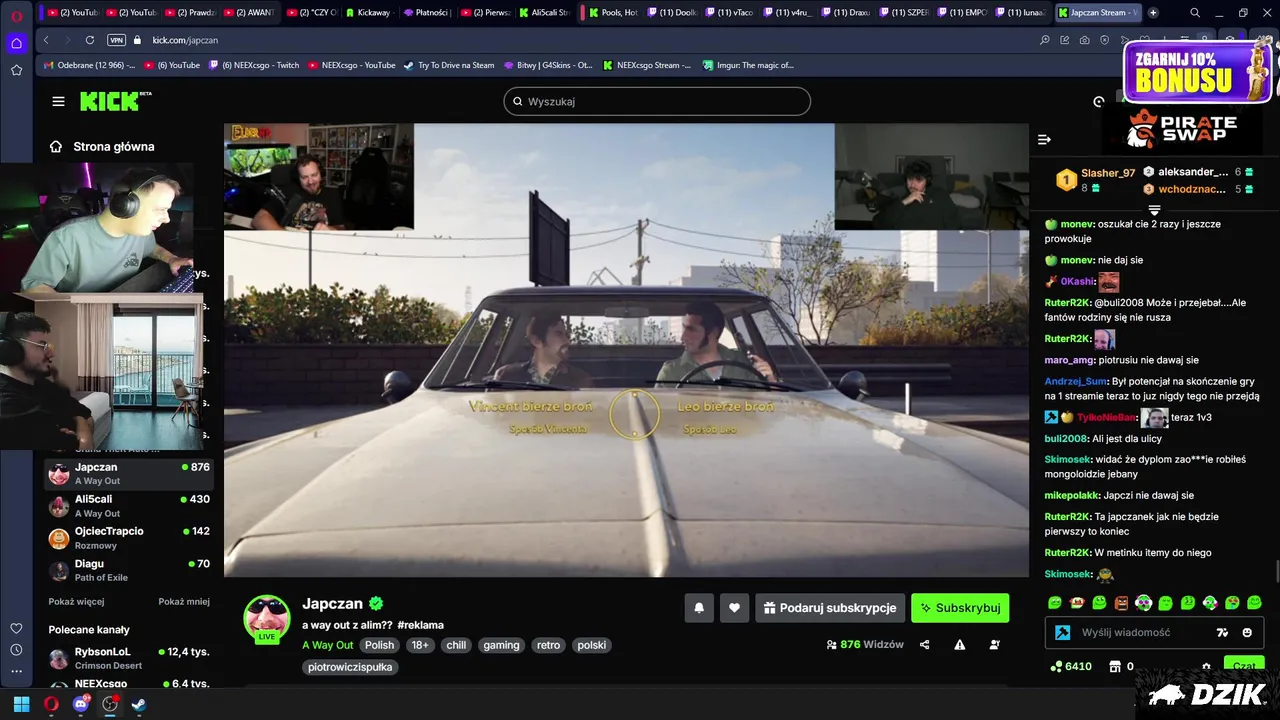The width and height of the screenshot is (1280, 720).
Task: Open Diagu channel in sidebar
Action: click(x=129, y=570)
